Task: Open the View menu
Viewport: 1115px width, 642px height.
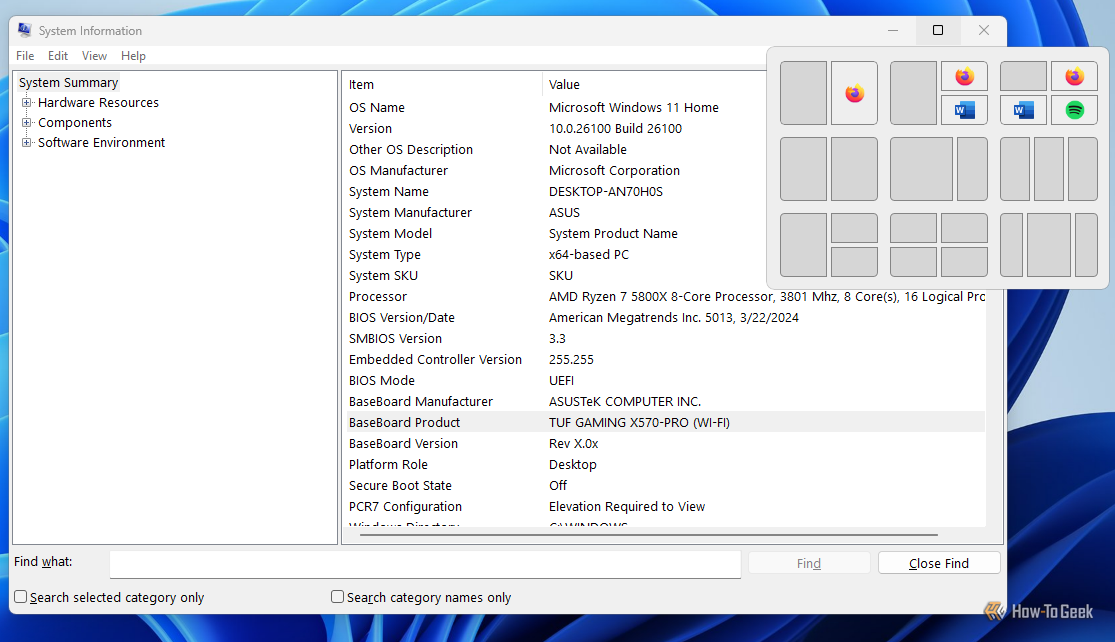Action: coord(94,56)
